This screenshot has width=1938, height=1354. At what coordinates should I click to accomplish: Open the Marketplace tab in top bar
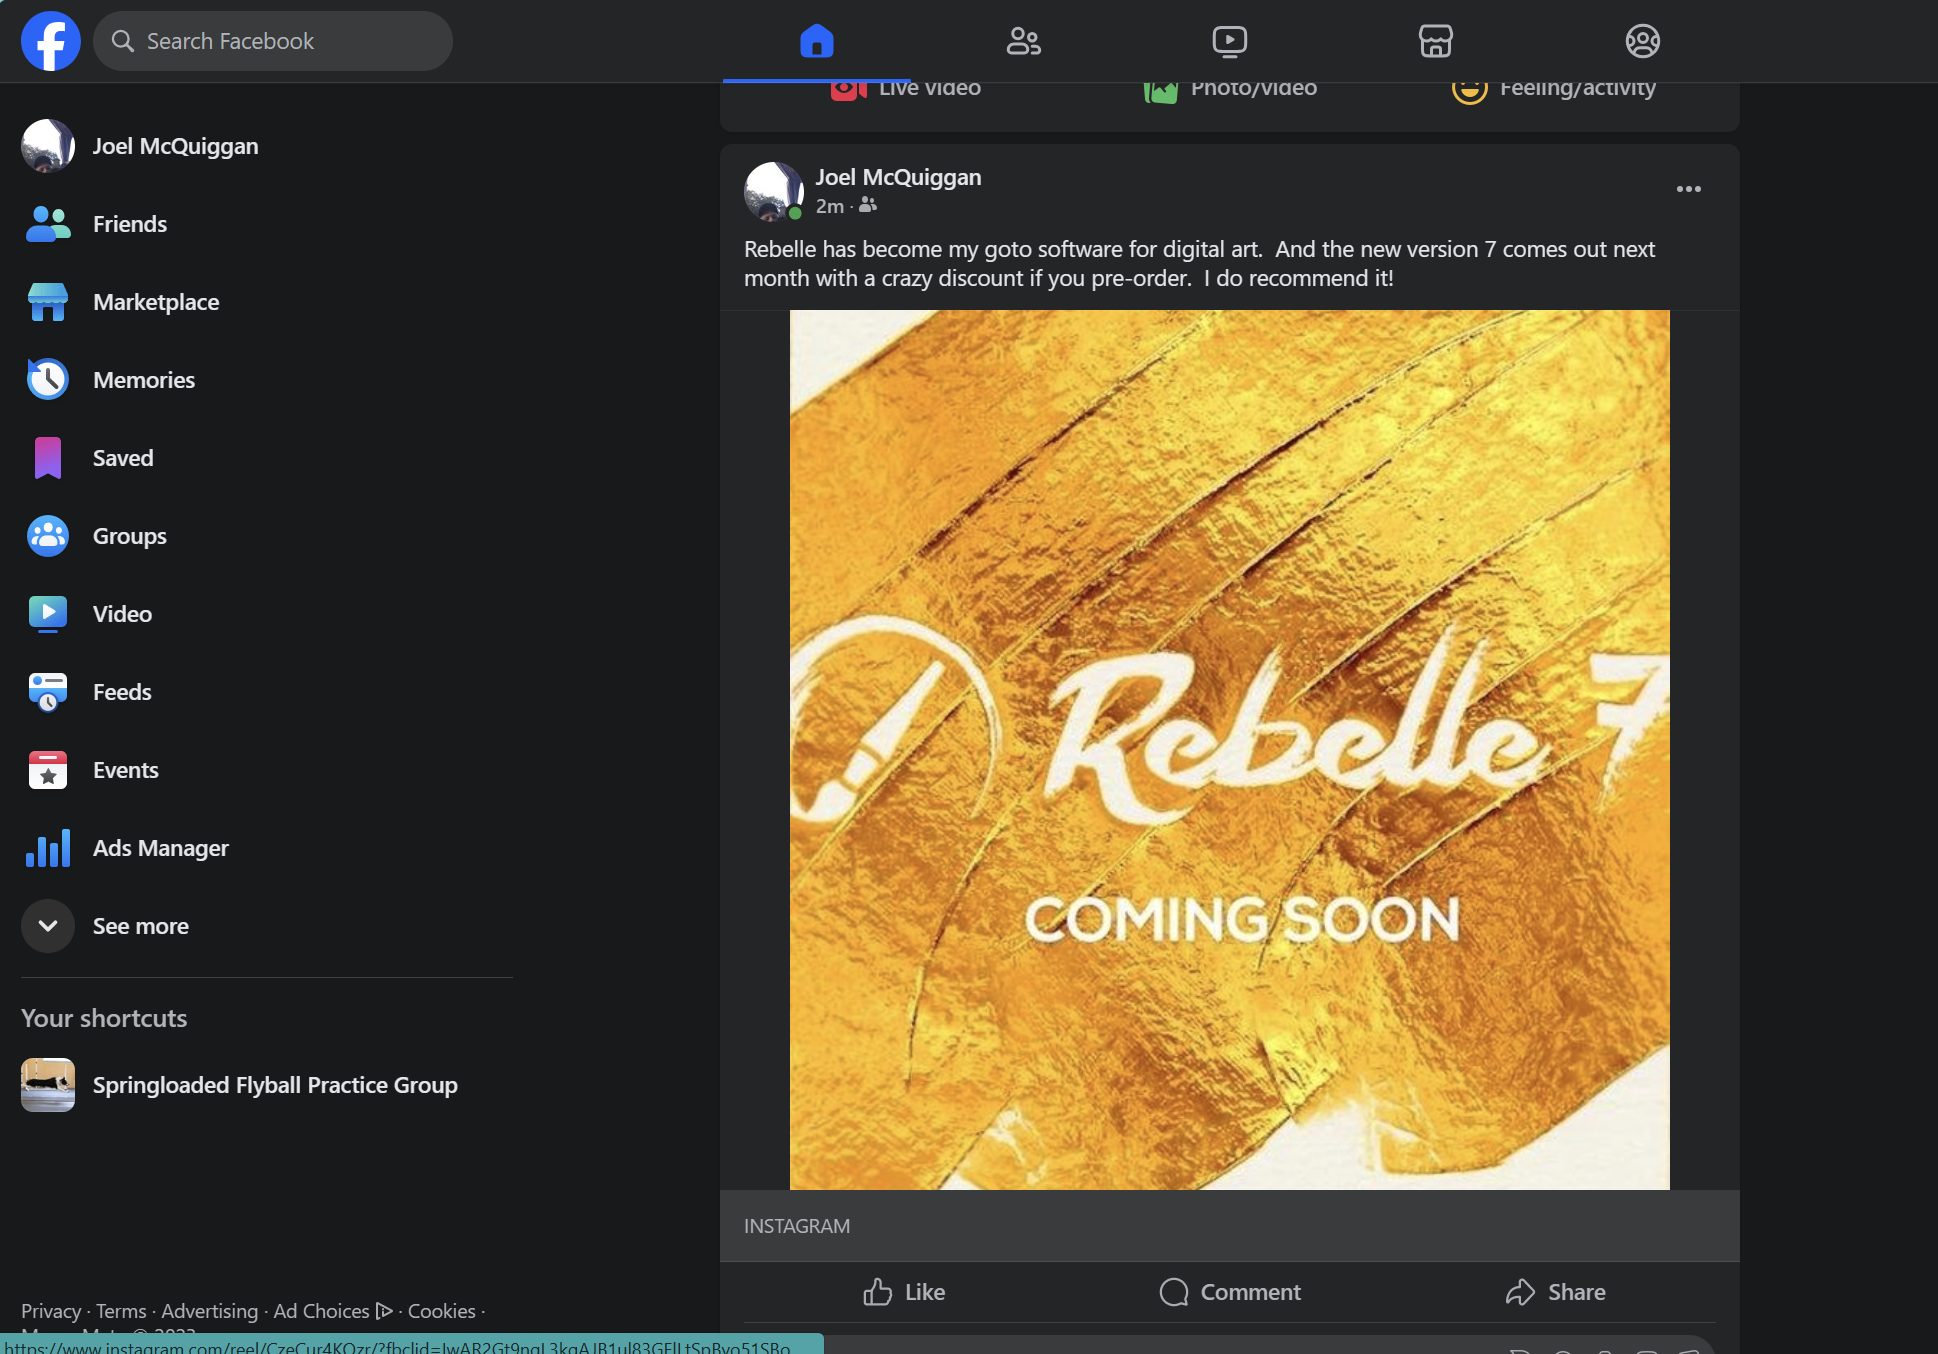pos(1435,41)
